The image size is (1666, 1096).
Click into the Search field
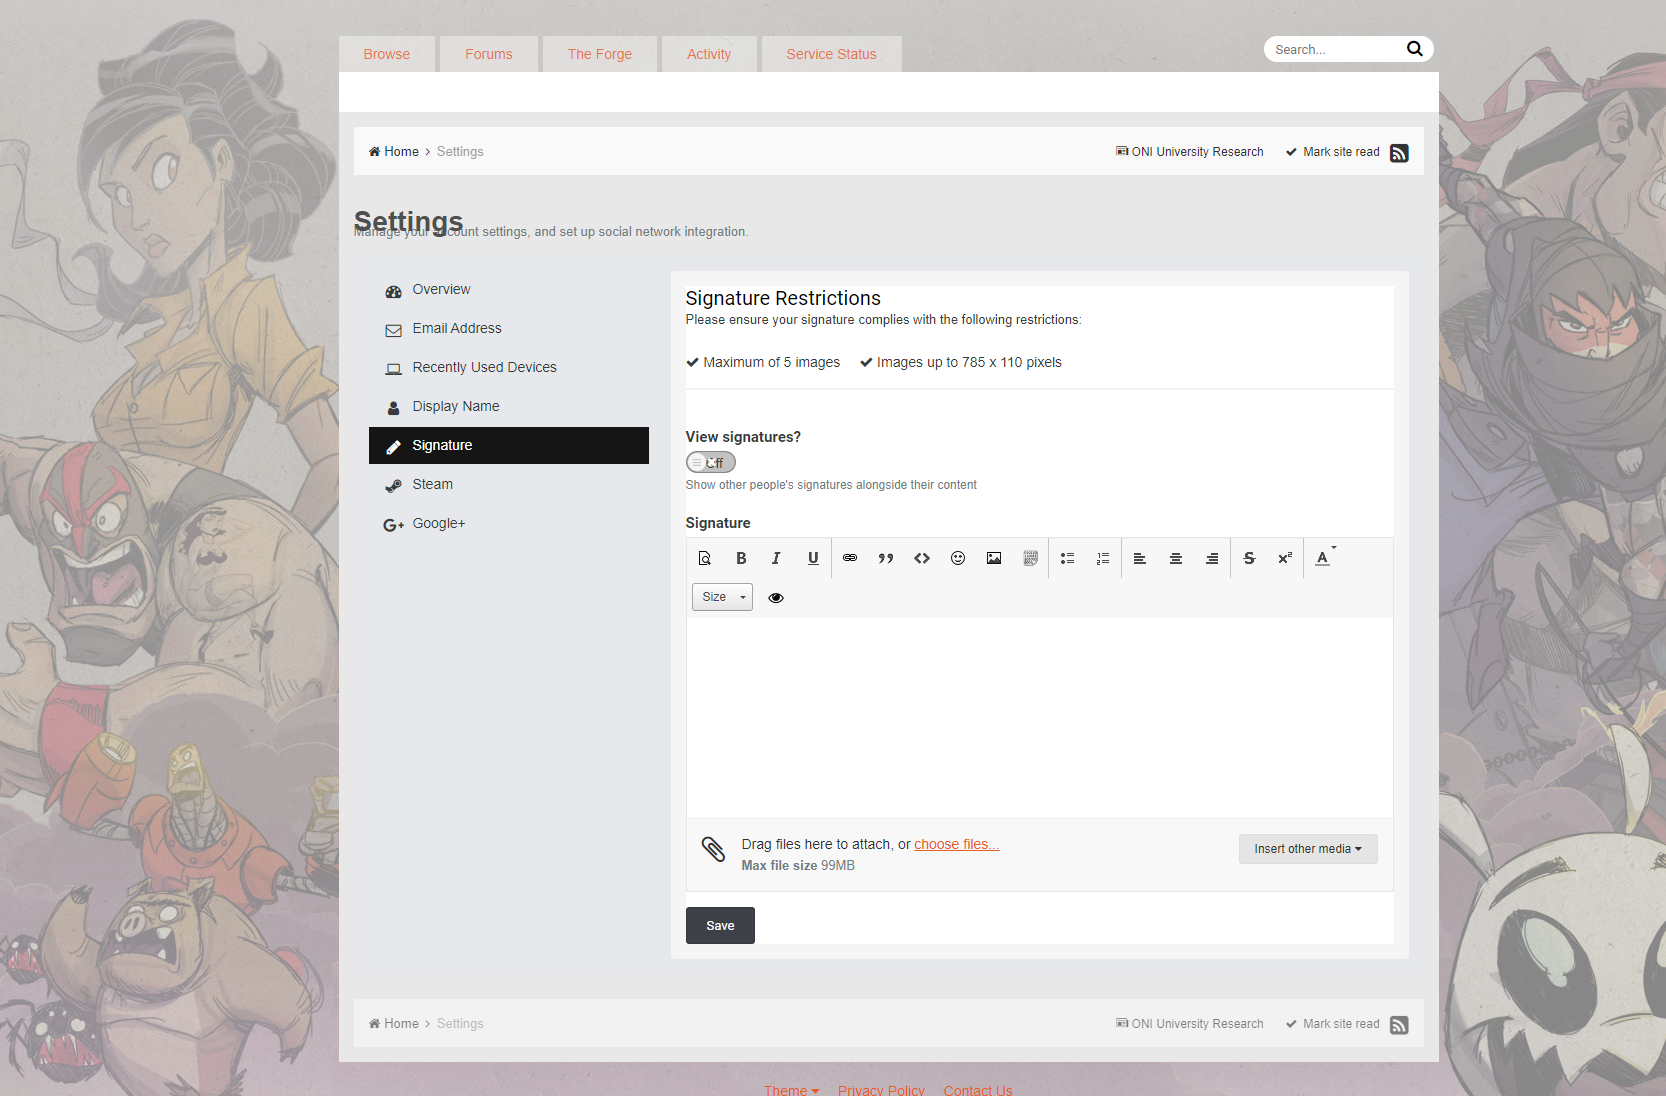[1335, 49]
